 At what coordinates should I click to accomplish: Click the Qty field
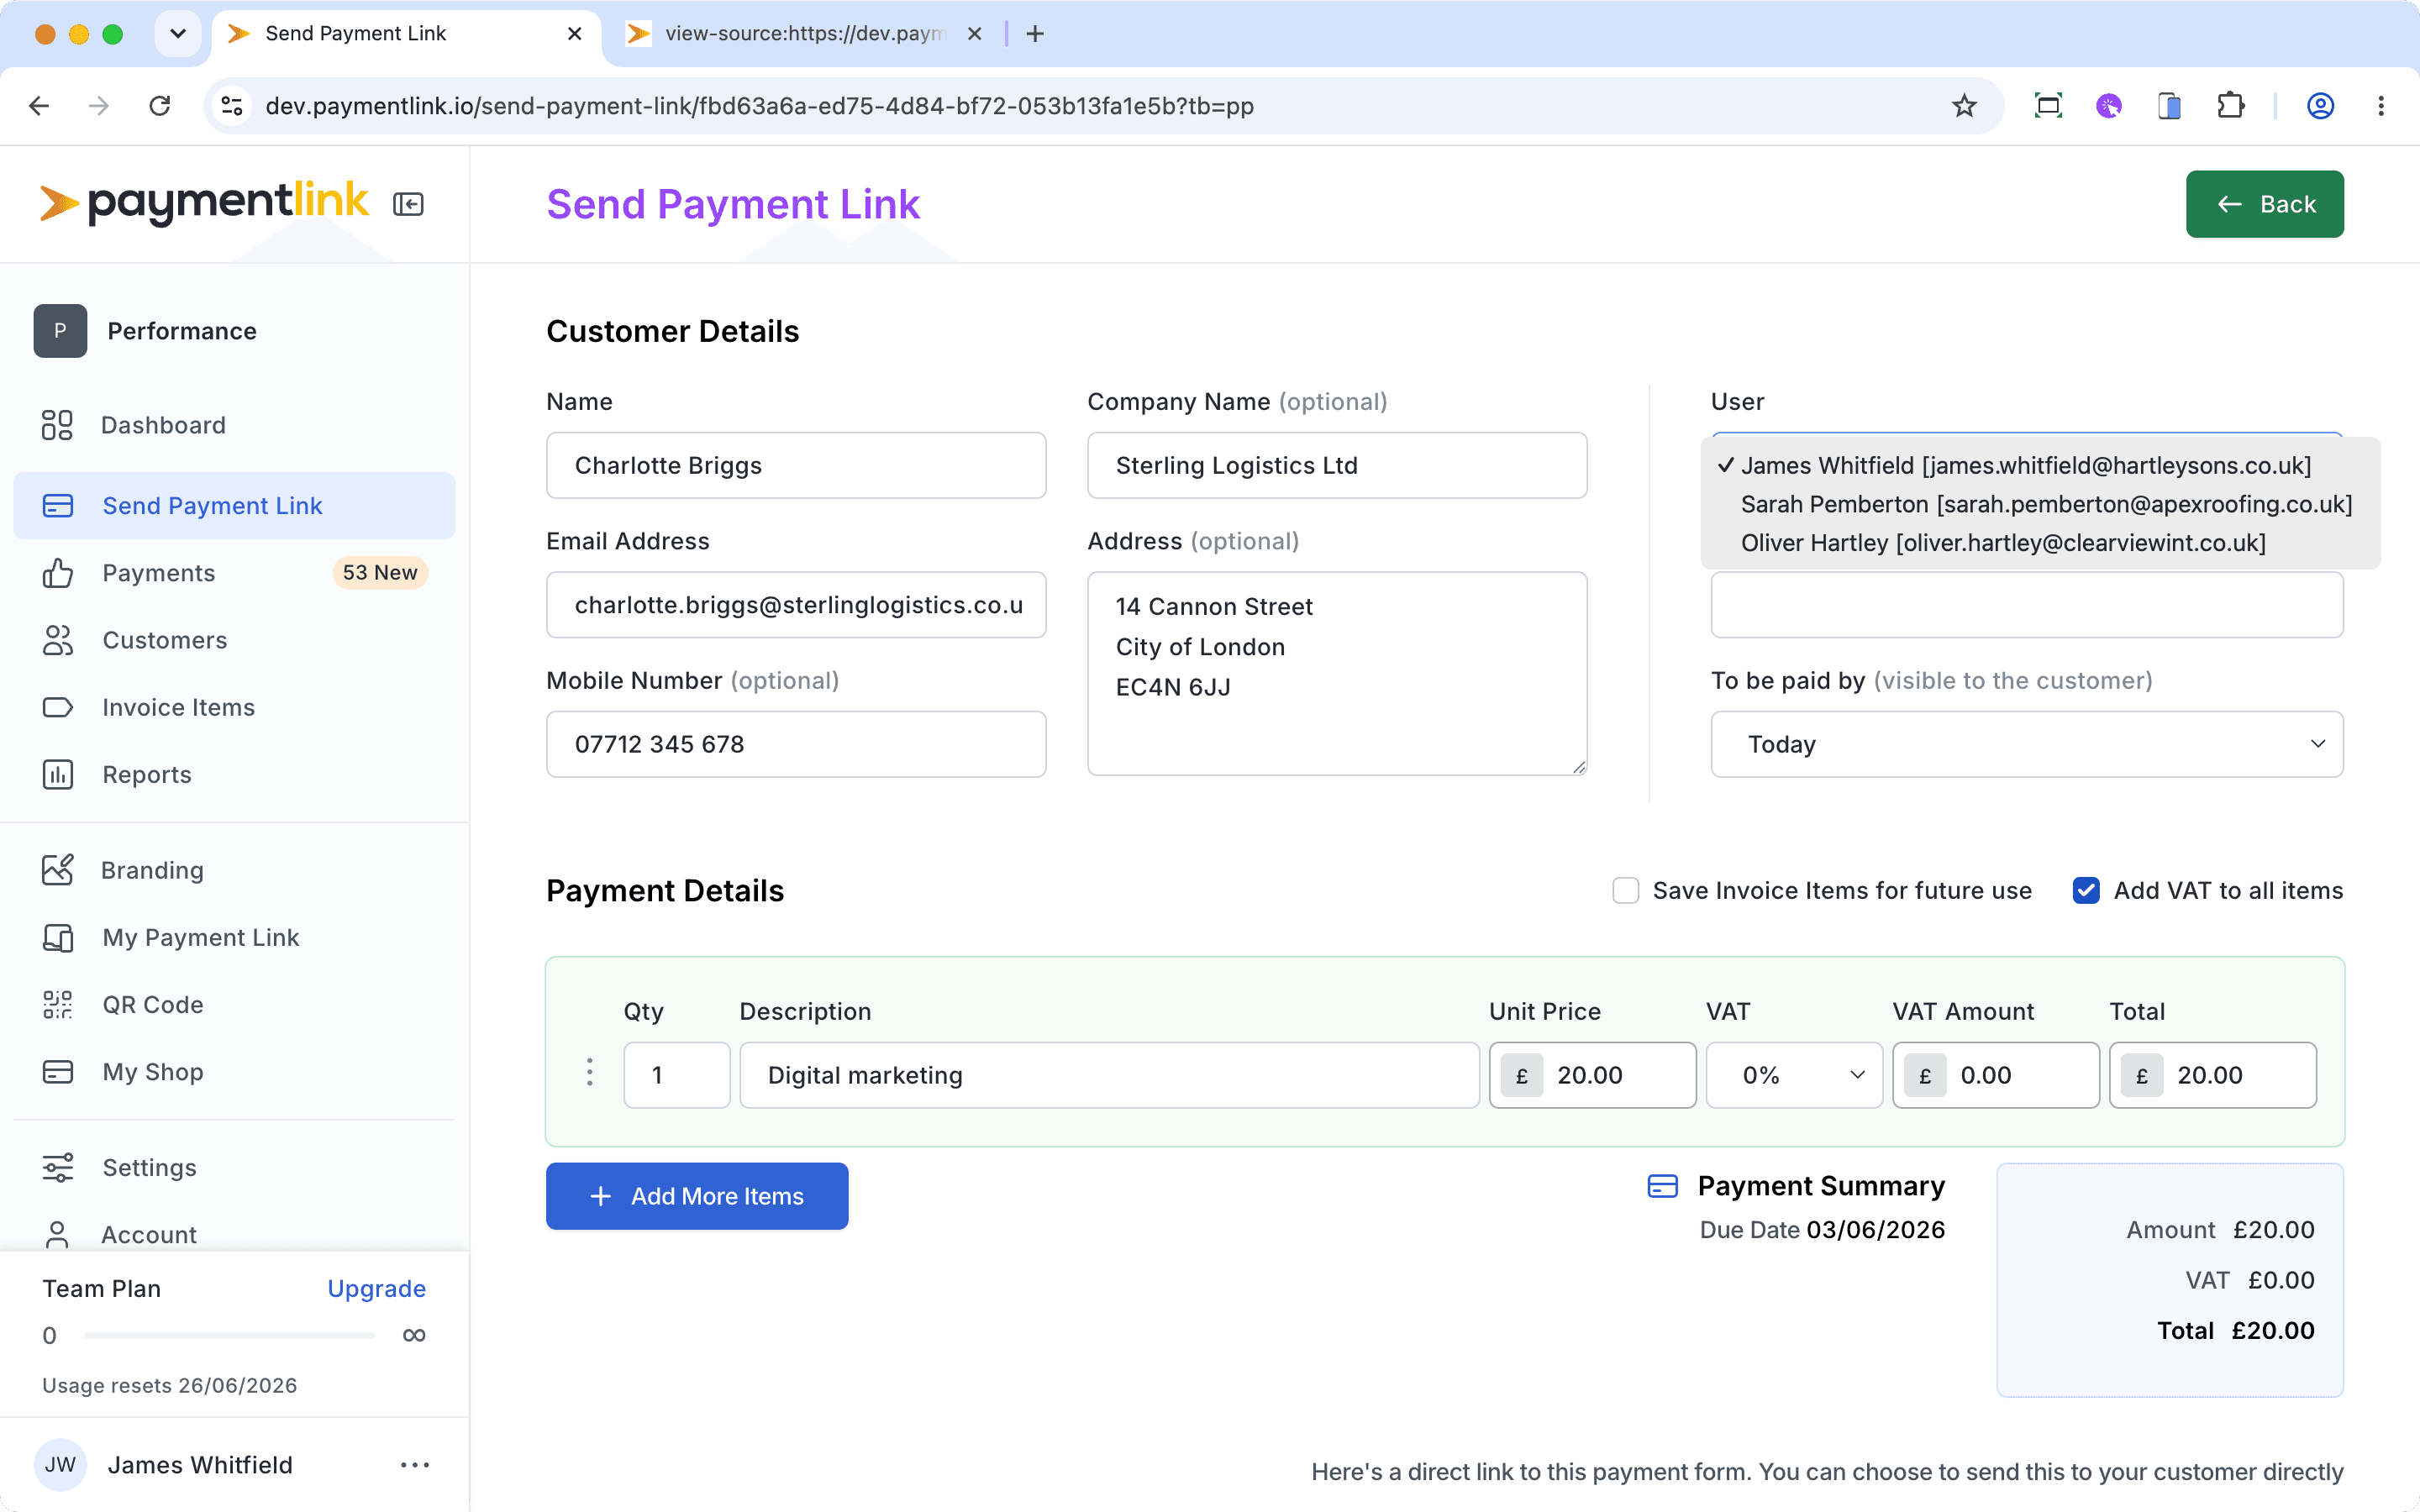pyautogui.click(x=677, y=1075)
